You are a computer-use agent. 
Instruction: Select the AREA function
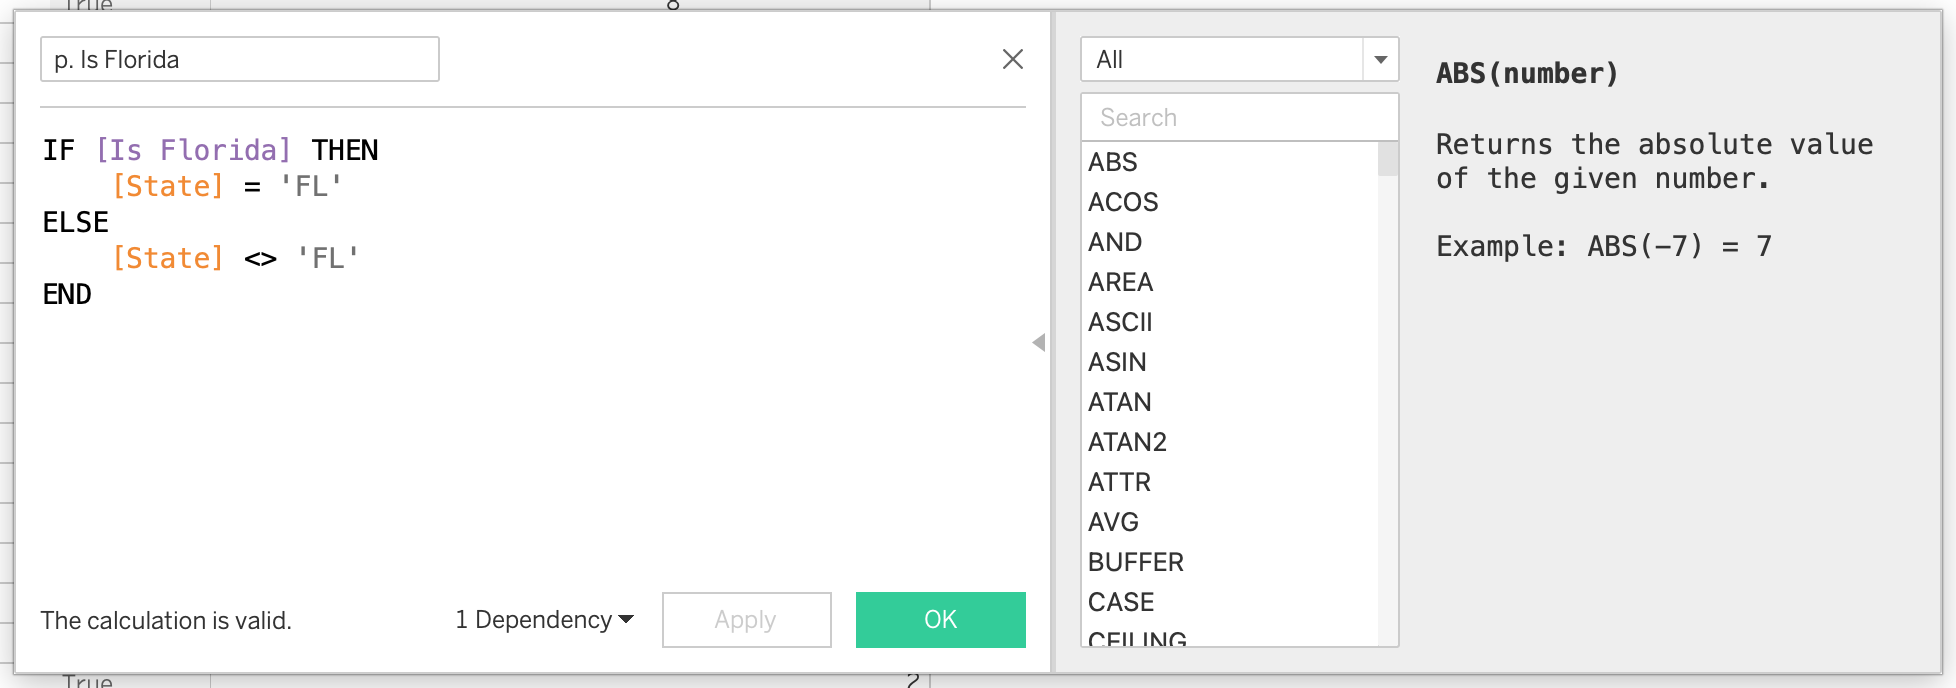click(x=1120, y=282)
